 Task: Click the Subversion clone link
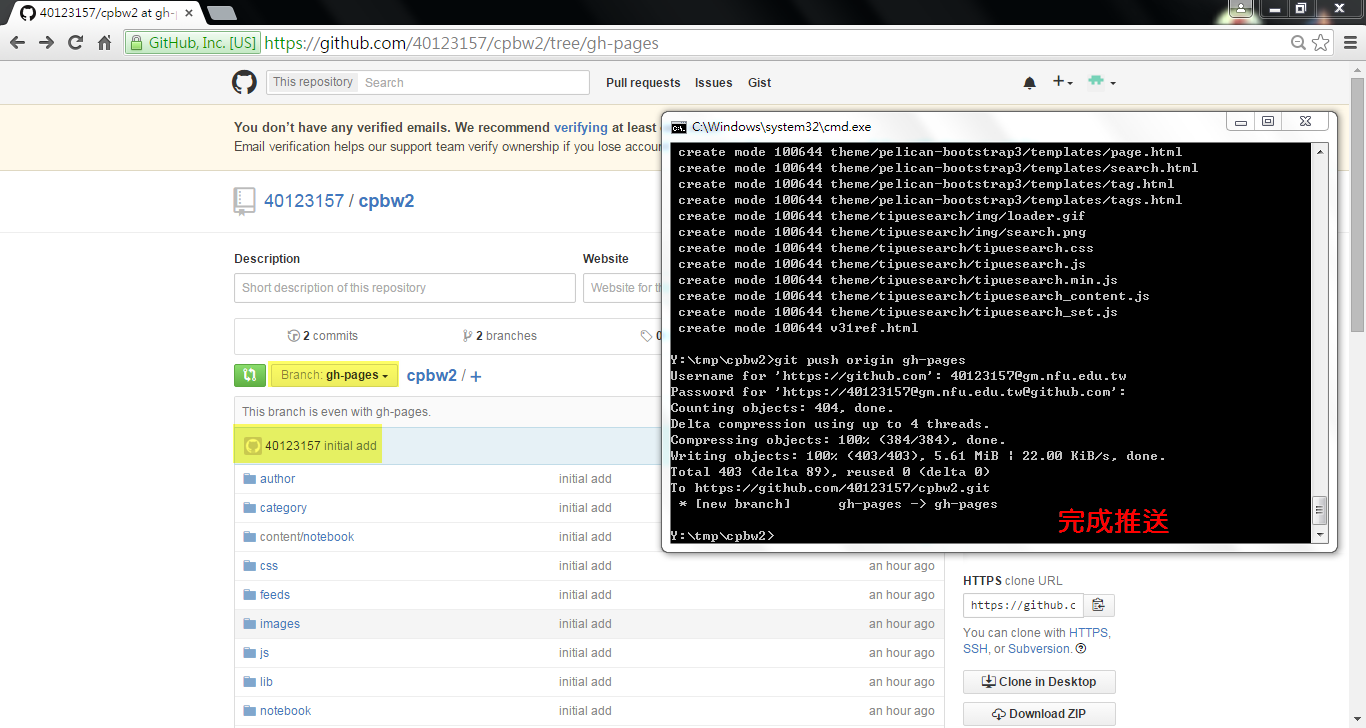coord(1039,649)
